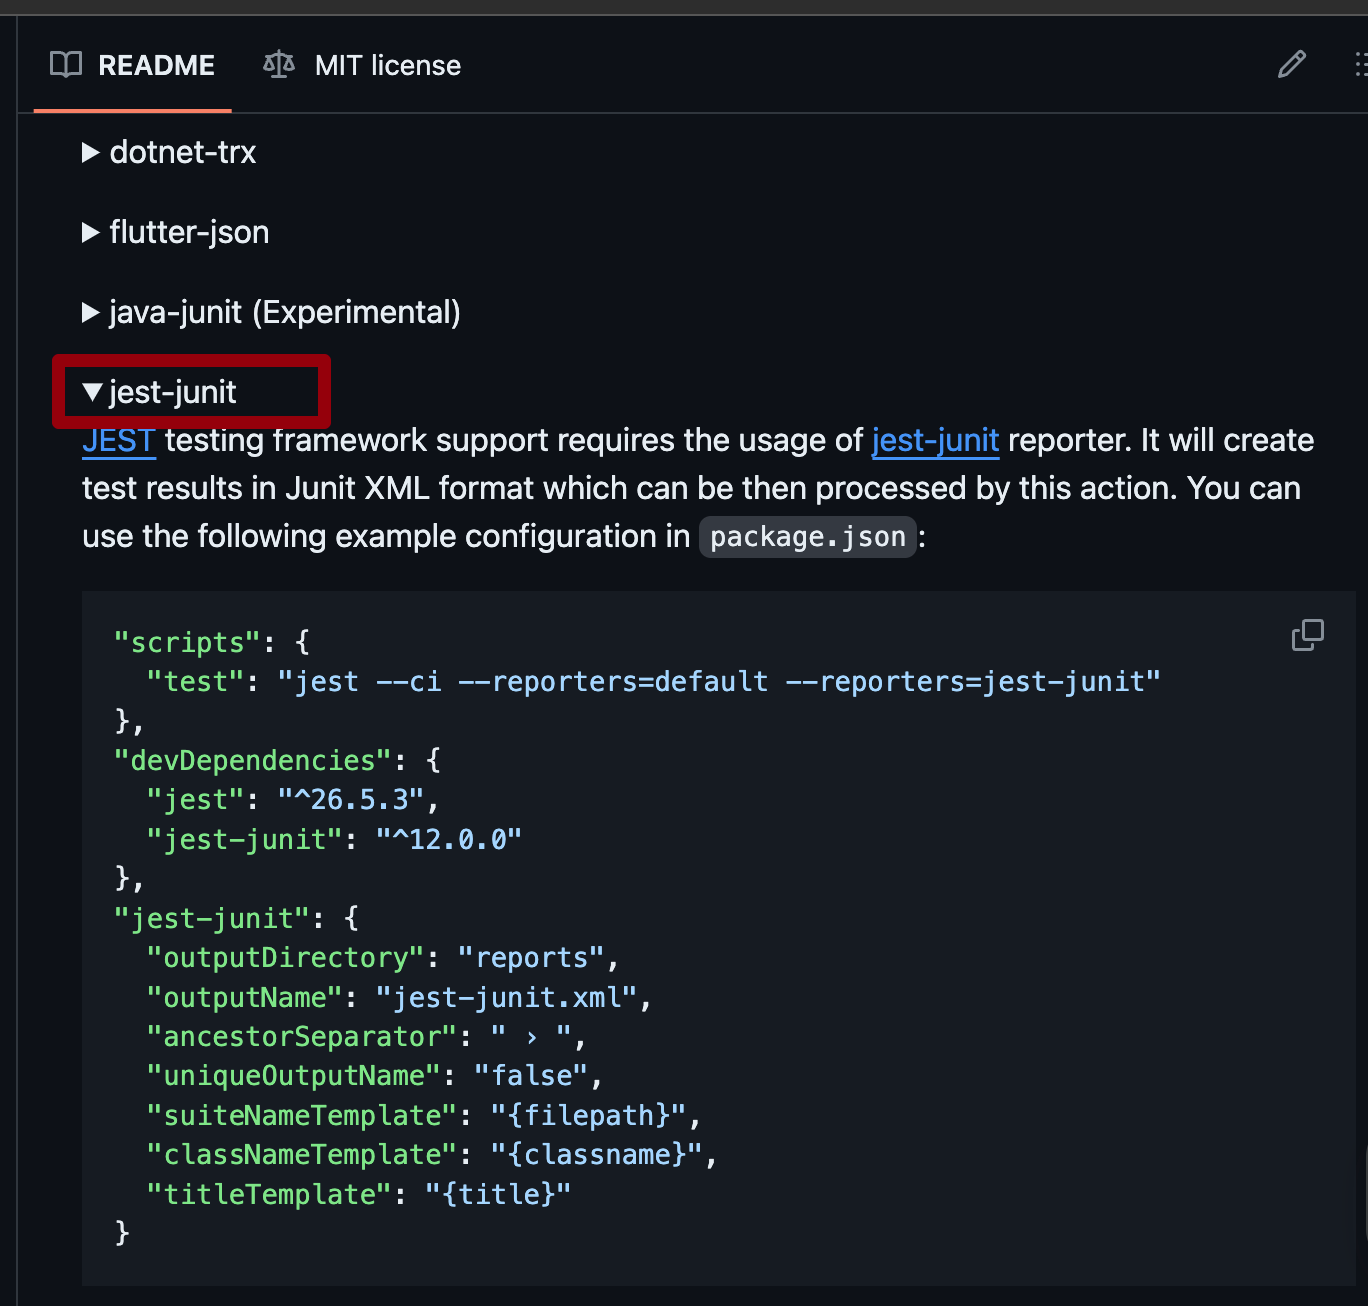Expand the java-junit (Experimental) section
Screen dimensions: 1368x1306
click(x=272, y=312)
